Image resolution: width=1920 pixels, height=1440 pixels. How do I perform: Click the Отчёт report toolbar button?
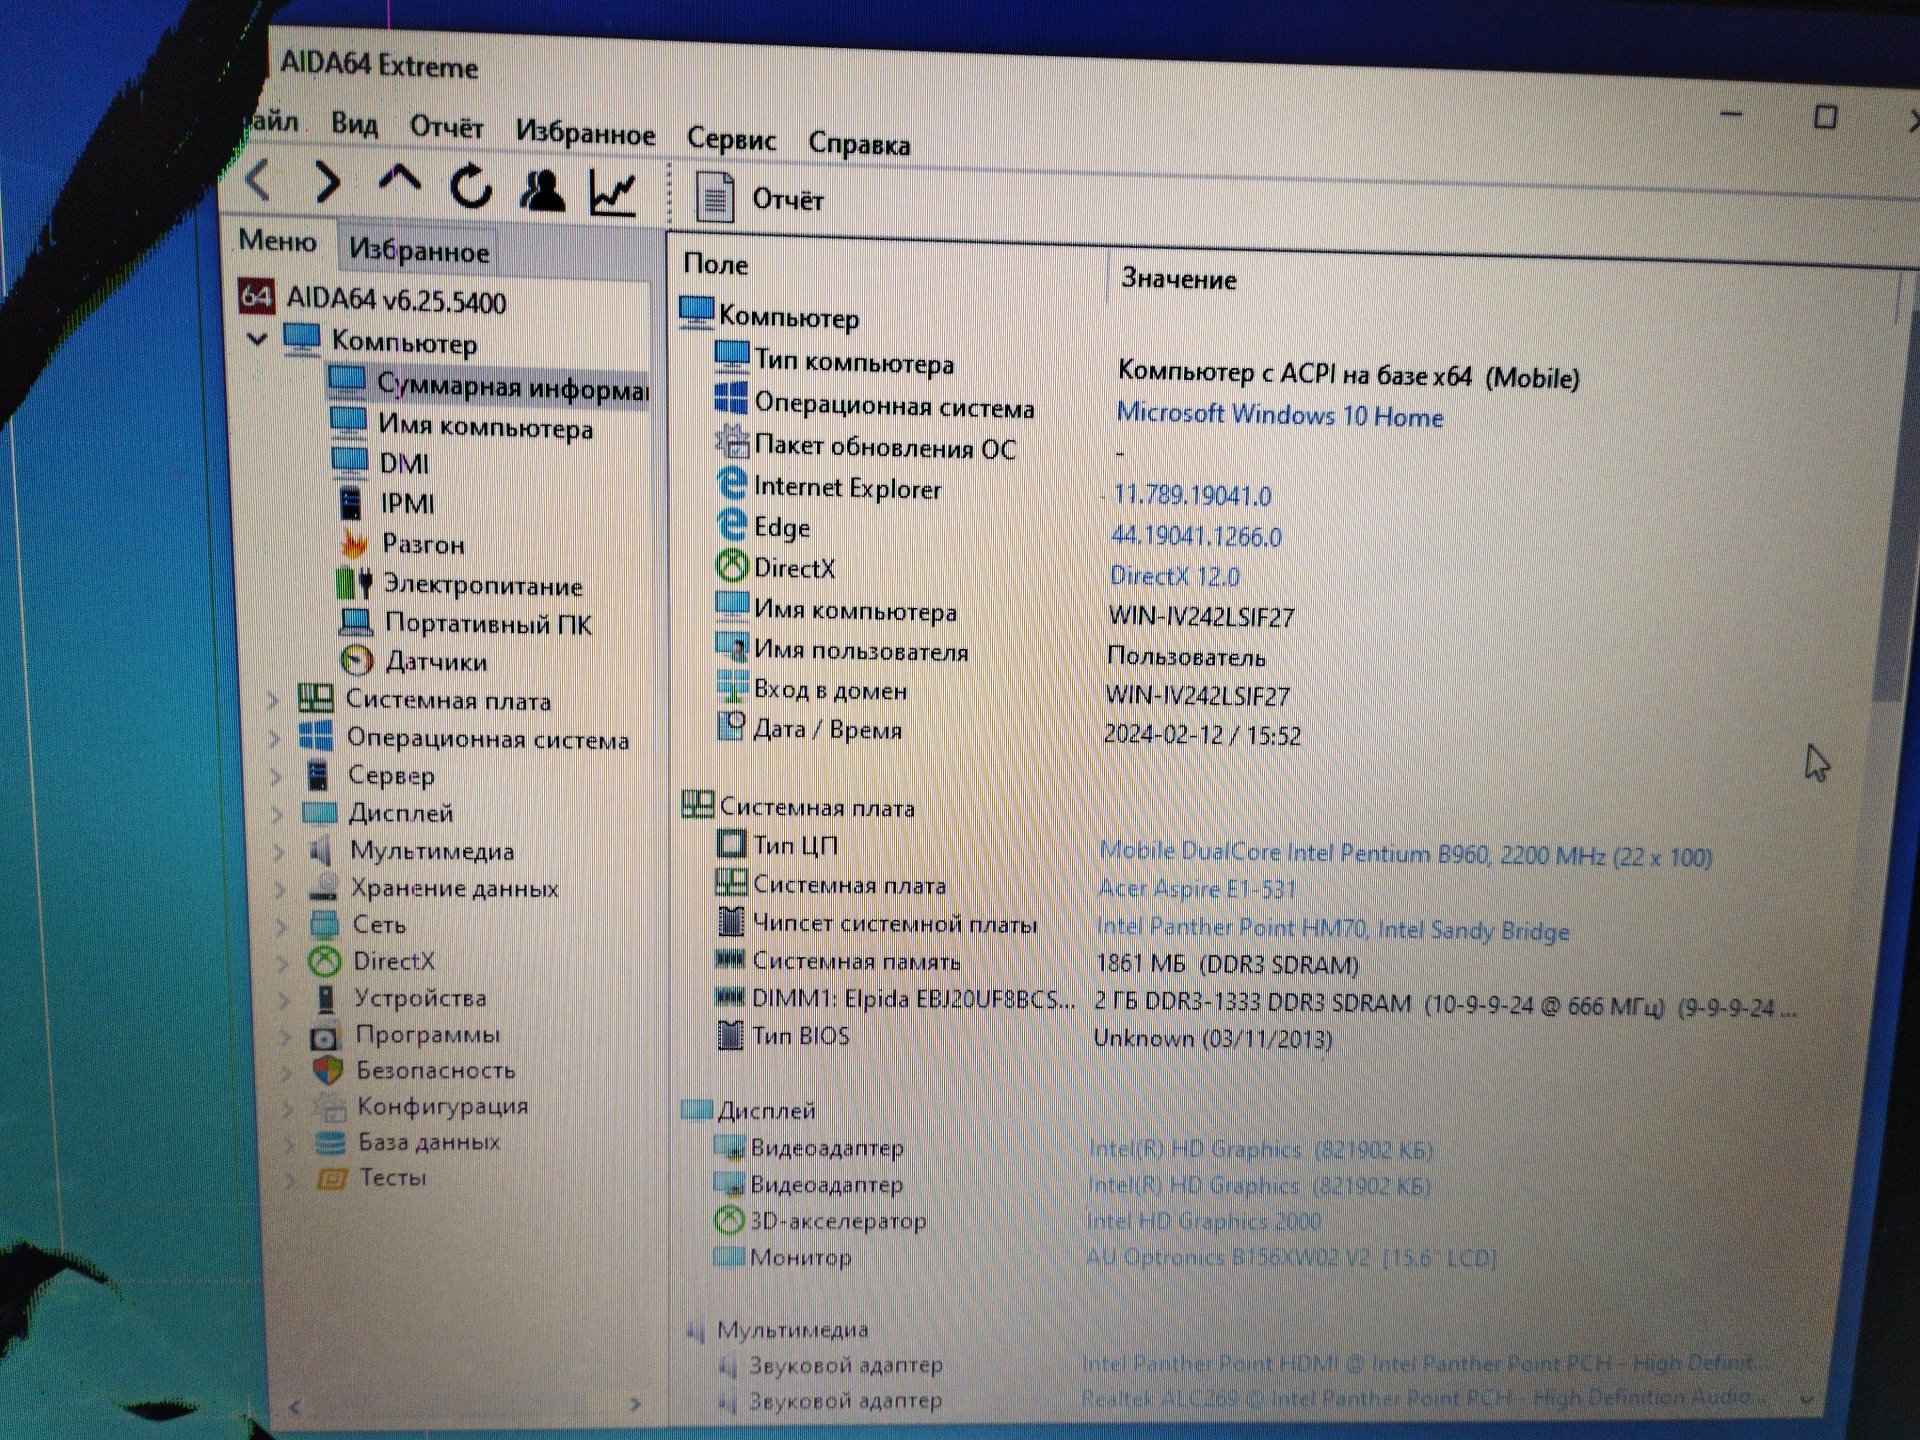click(x=760, y=198)
